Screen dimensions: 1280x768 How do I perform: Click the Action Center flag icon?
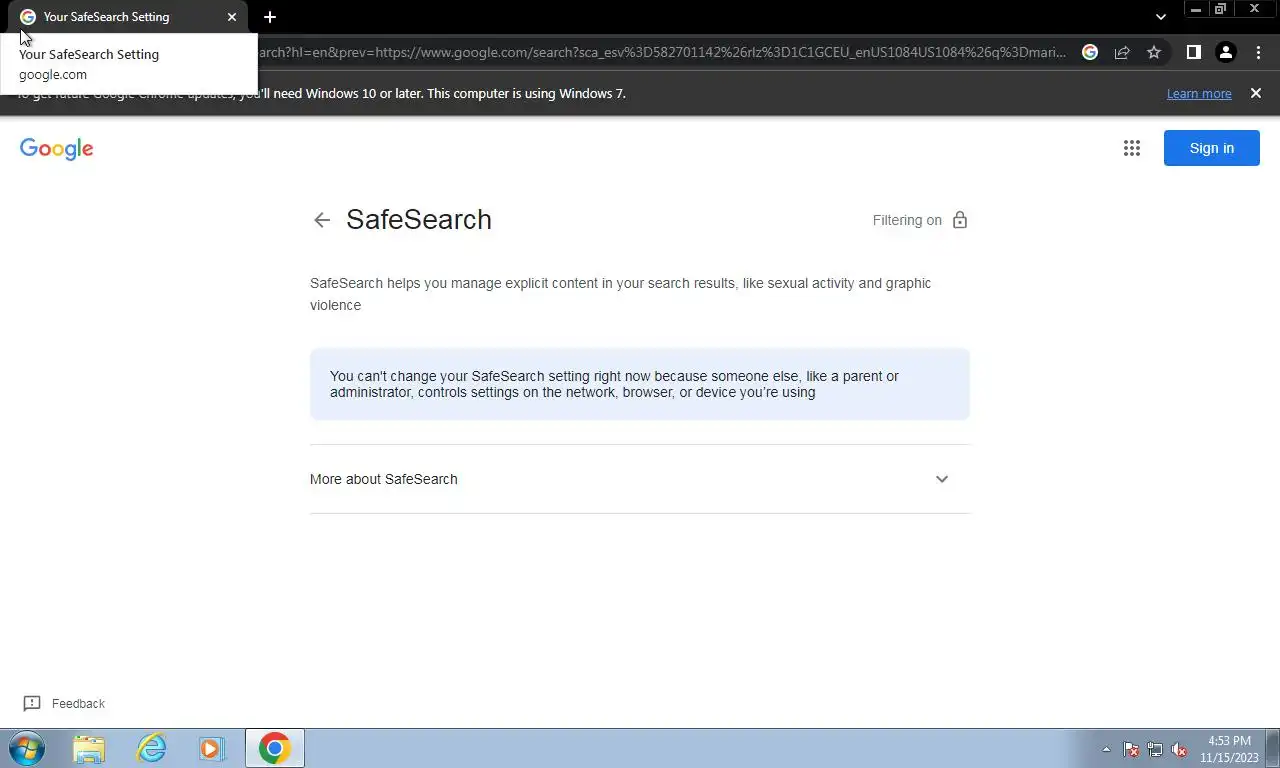pos(1131,749)
